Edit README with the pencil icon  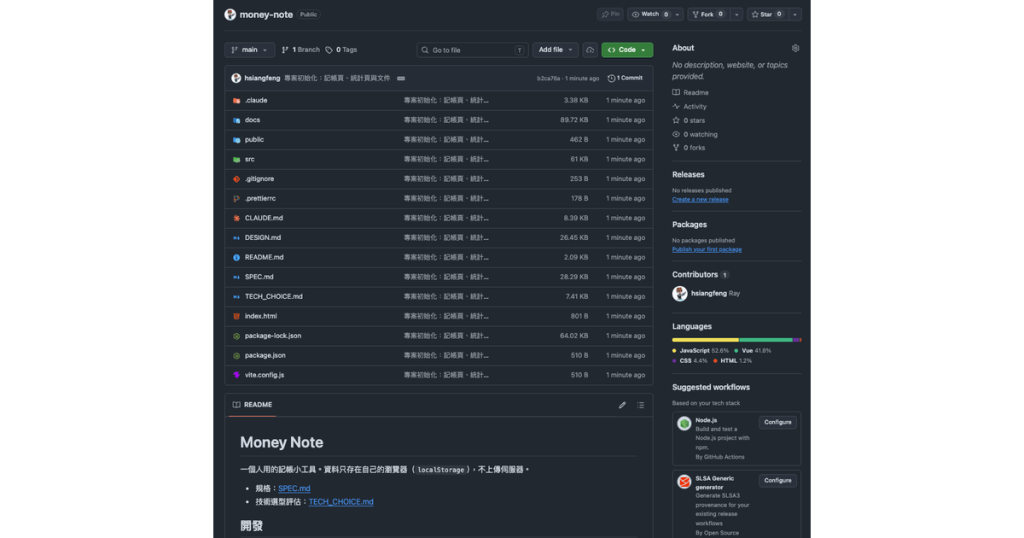click(x=622, y=405)
